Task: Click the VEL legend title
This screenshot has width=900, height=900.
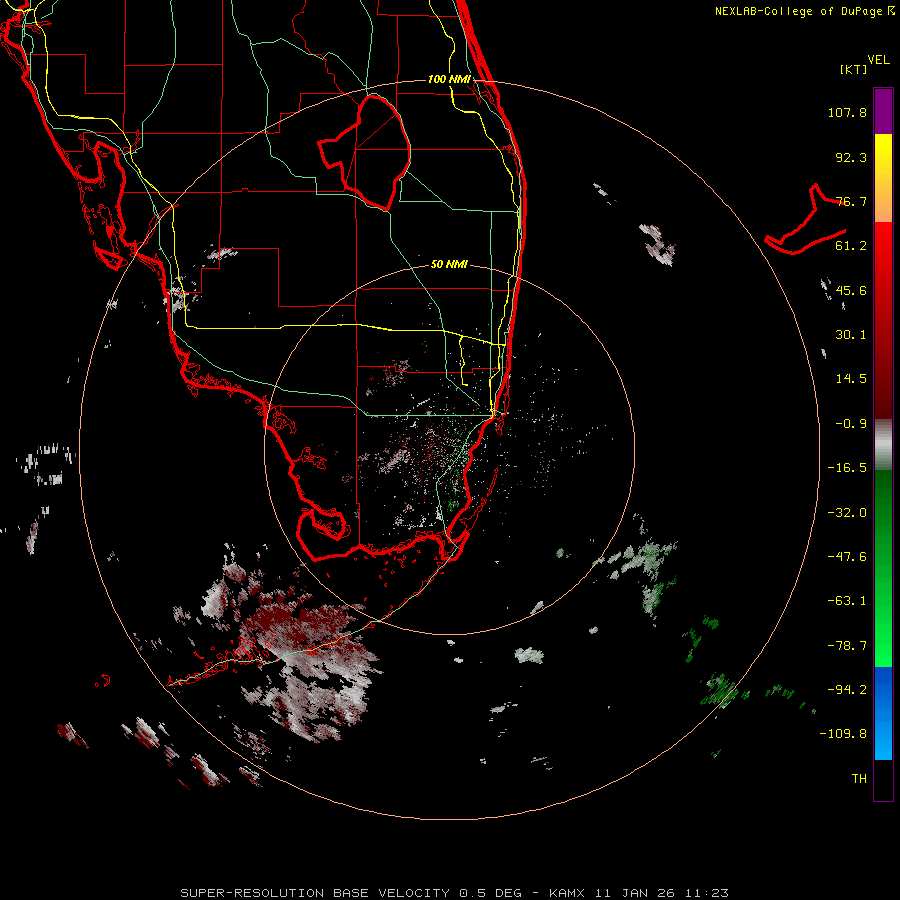Action: point(878,60)
